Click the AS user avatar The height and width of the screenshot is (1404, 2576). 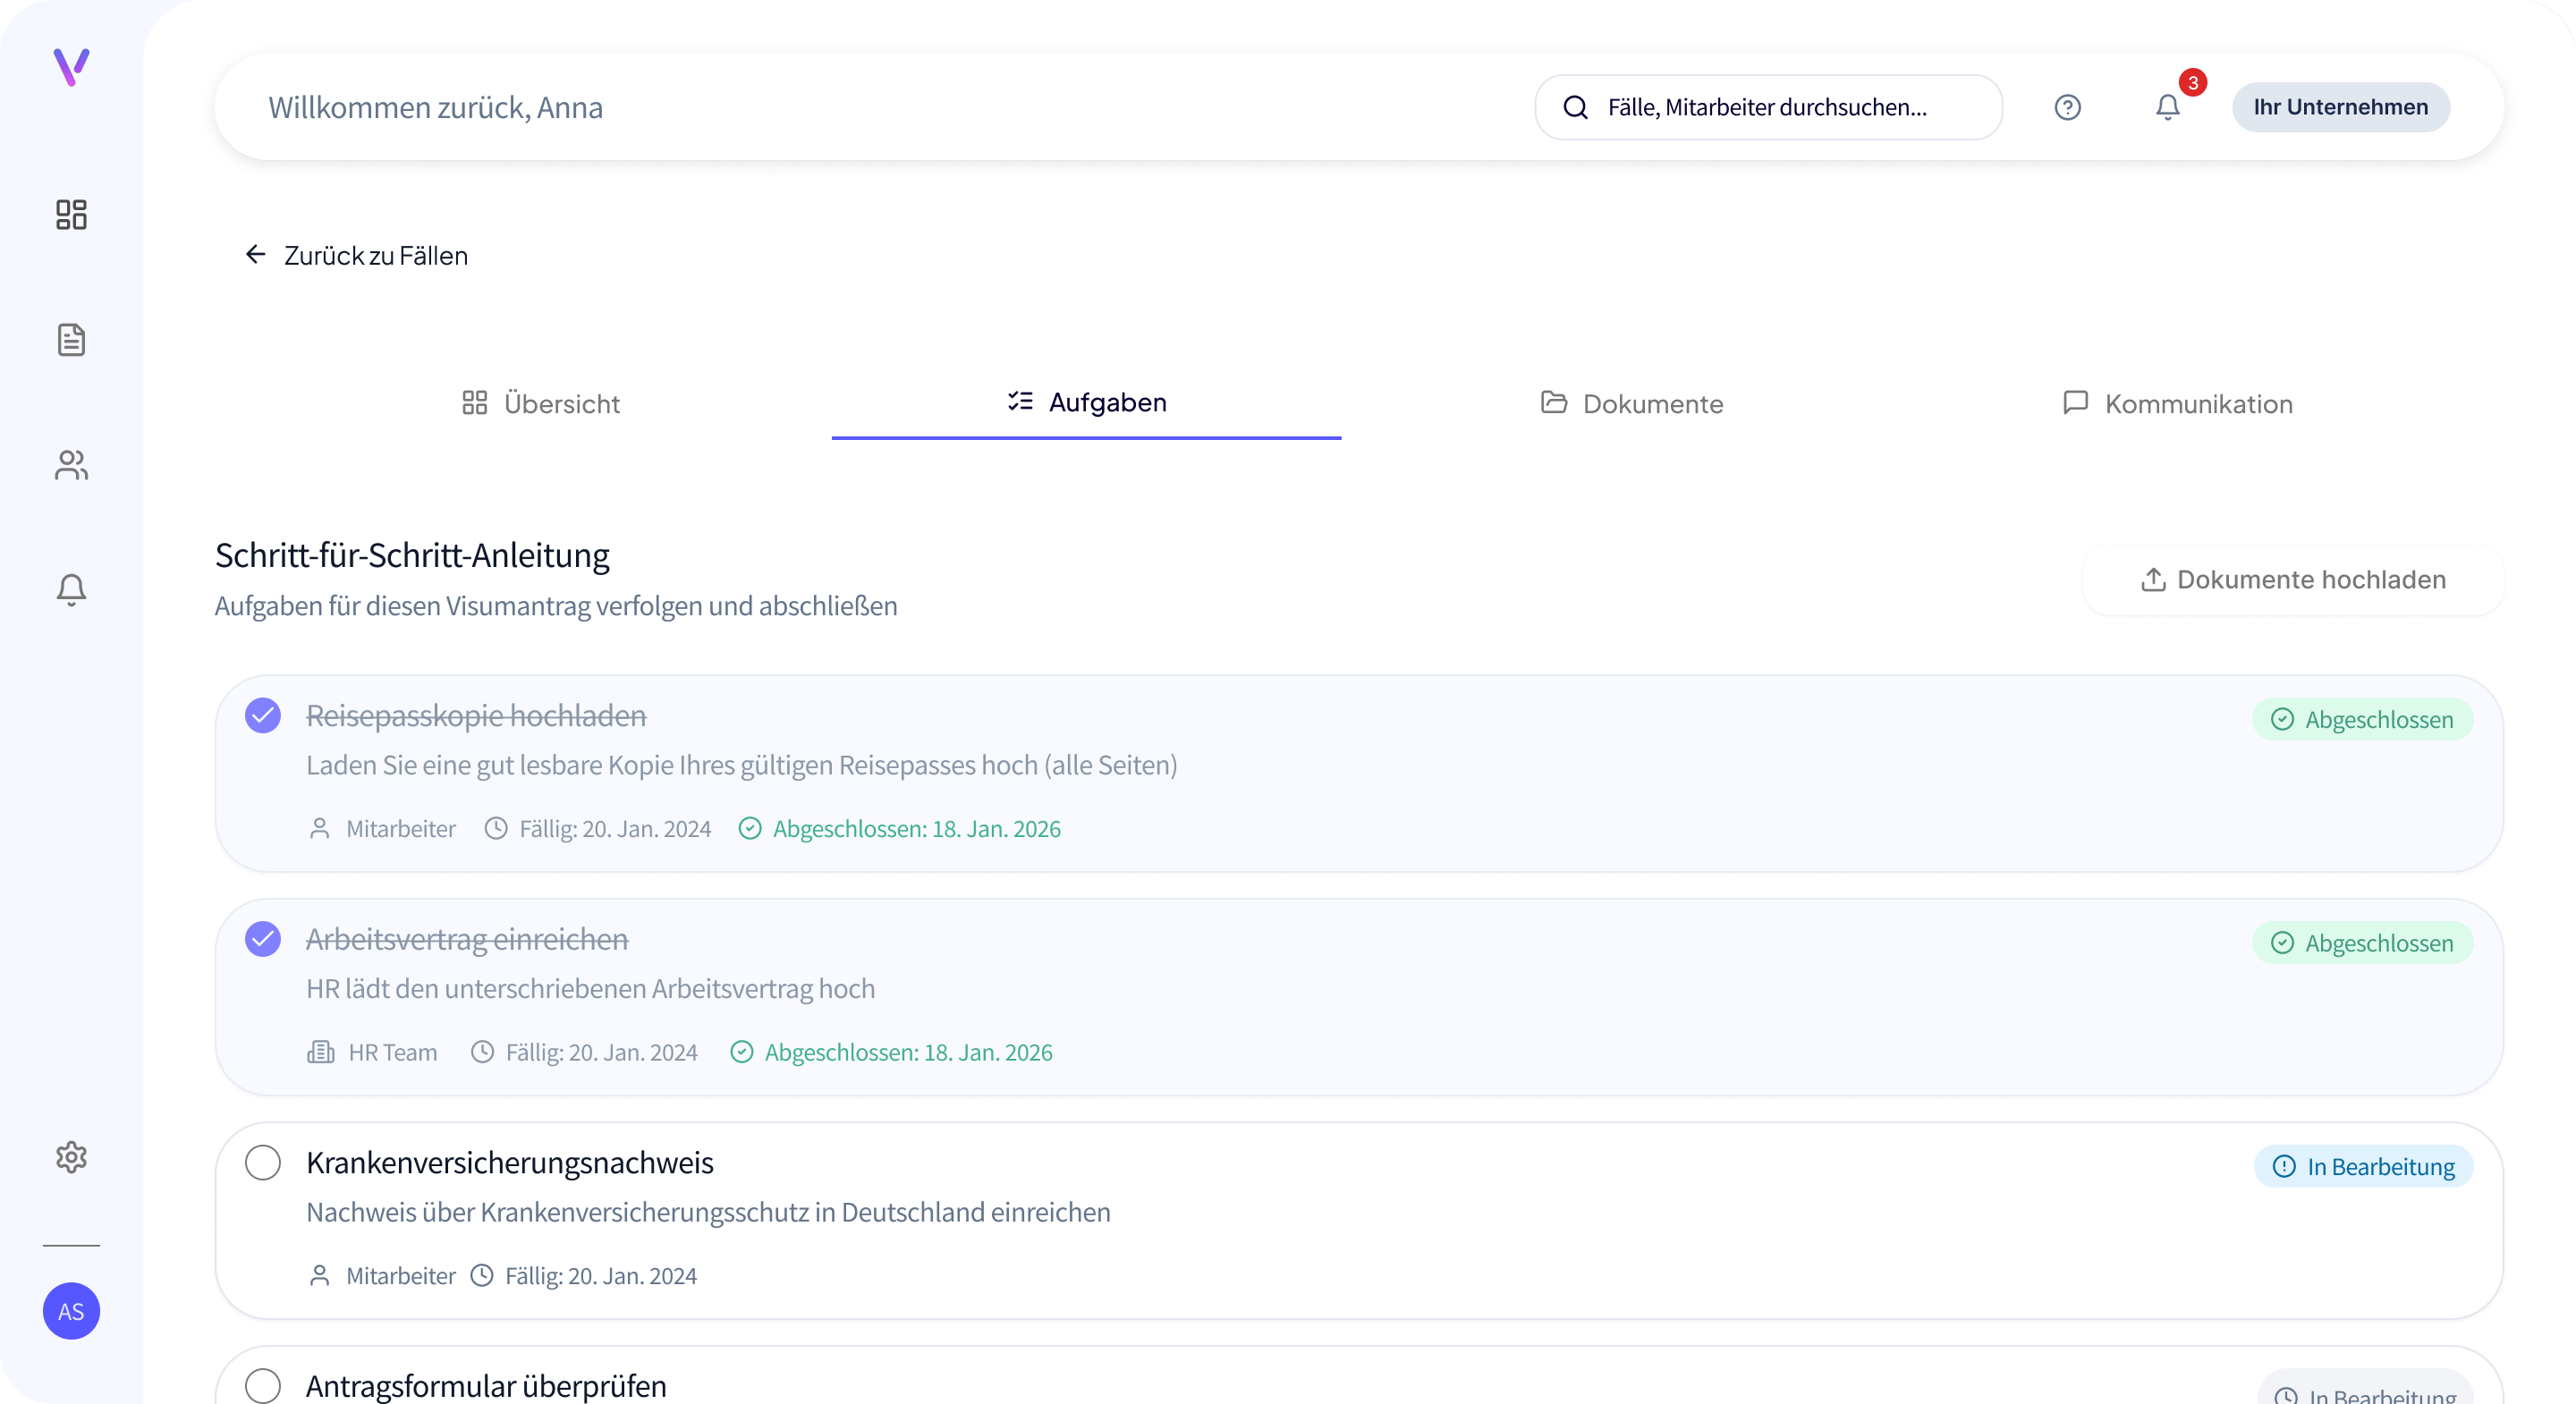point(71,1311)
